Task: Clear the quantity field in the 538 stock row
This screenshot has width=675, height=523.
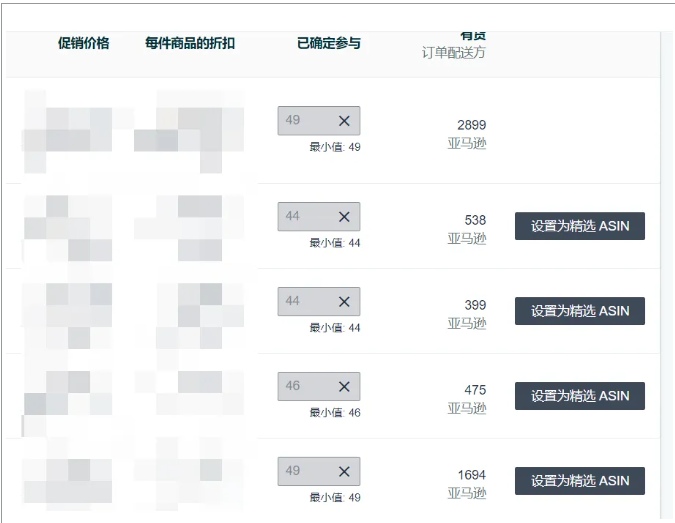Action: 344,217
